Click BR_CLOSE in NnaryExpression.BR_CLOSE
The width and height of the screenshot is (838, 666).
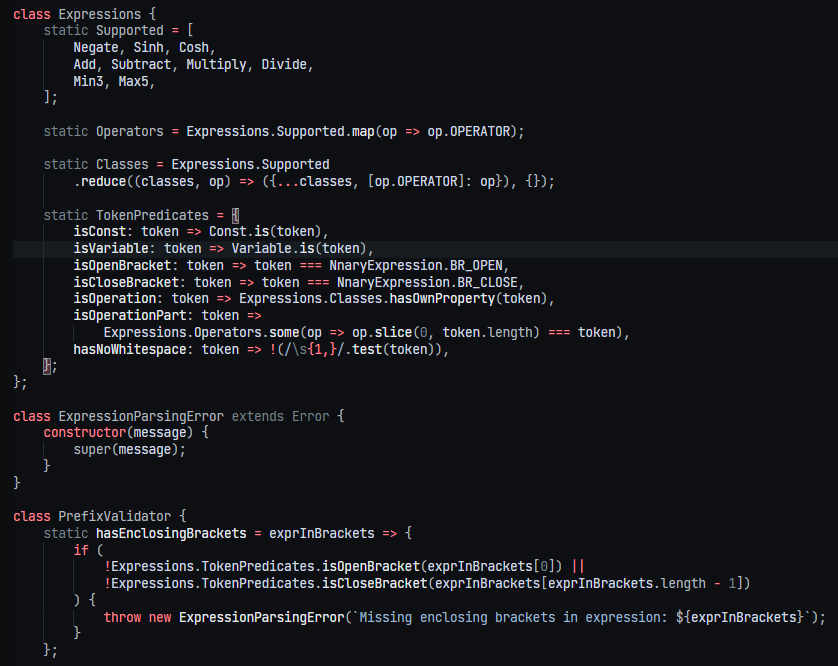487,283
